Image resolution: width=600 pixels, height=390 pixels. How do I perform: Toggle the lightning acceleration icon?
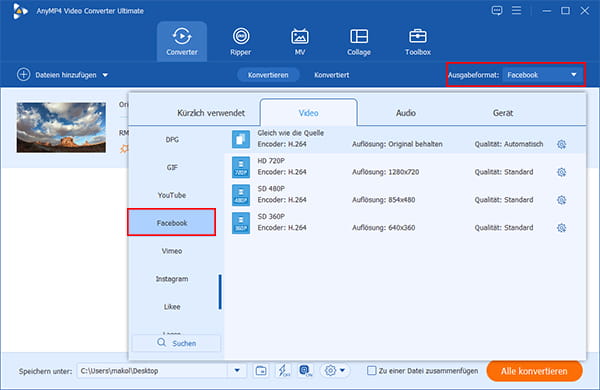click(x=284, y=370)
